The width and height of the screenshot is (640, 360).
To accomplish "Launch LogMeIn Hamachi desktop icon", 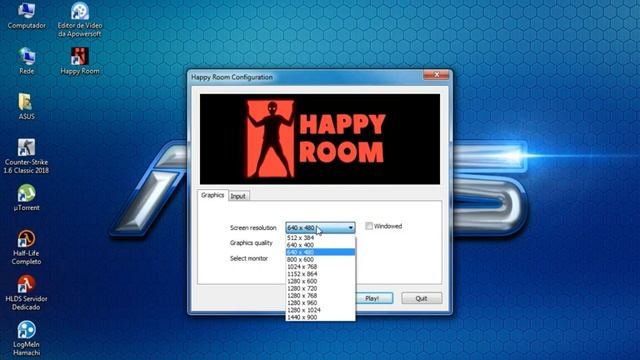I will pos(26,338).
